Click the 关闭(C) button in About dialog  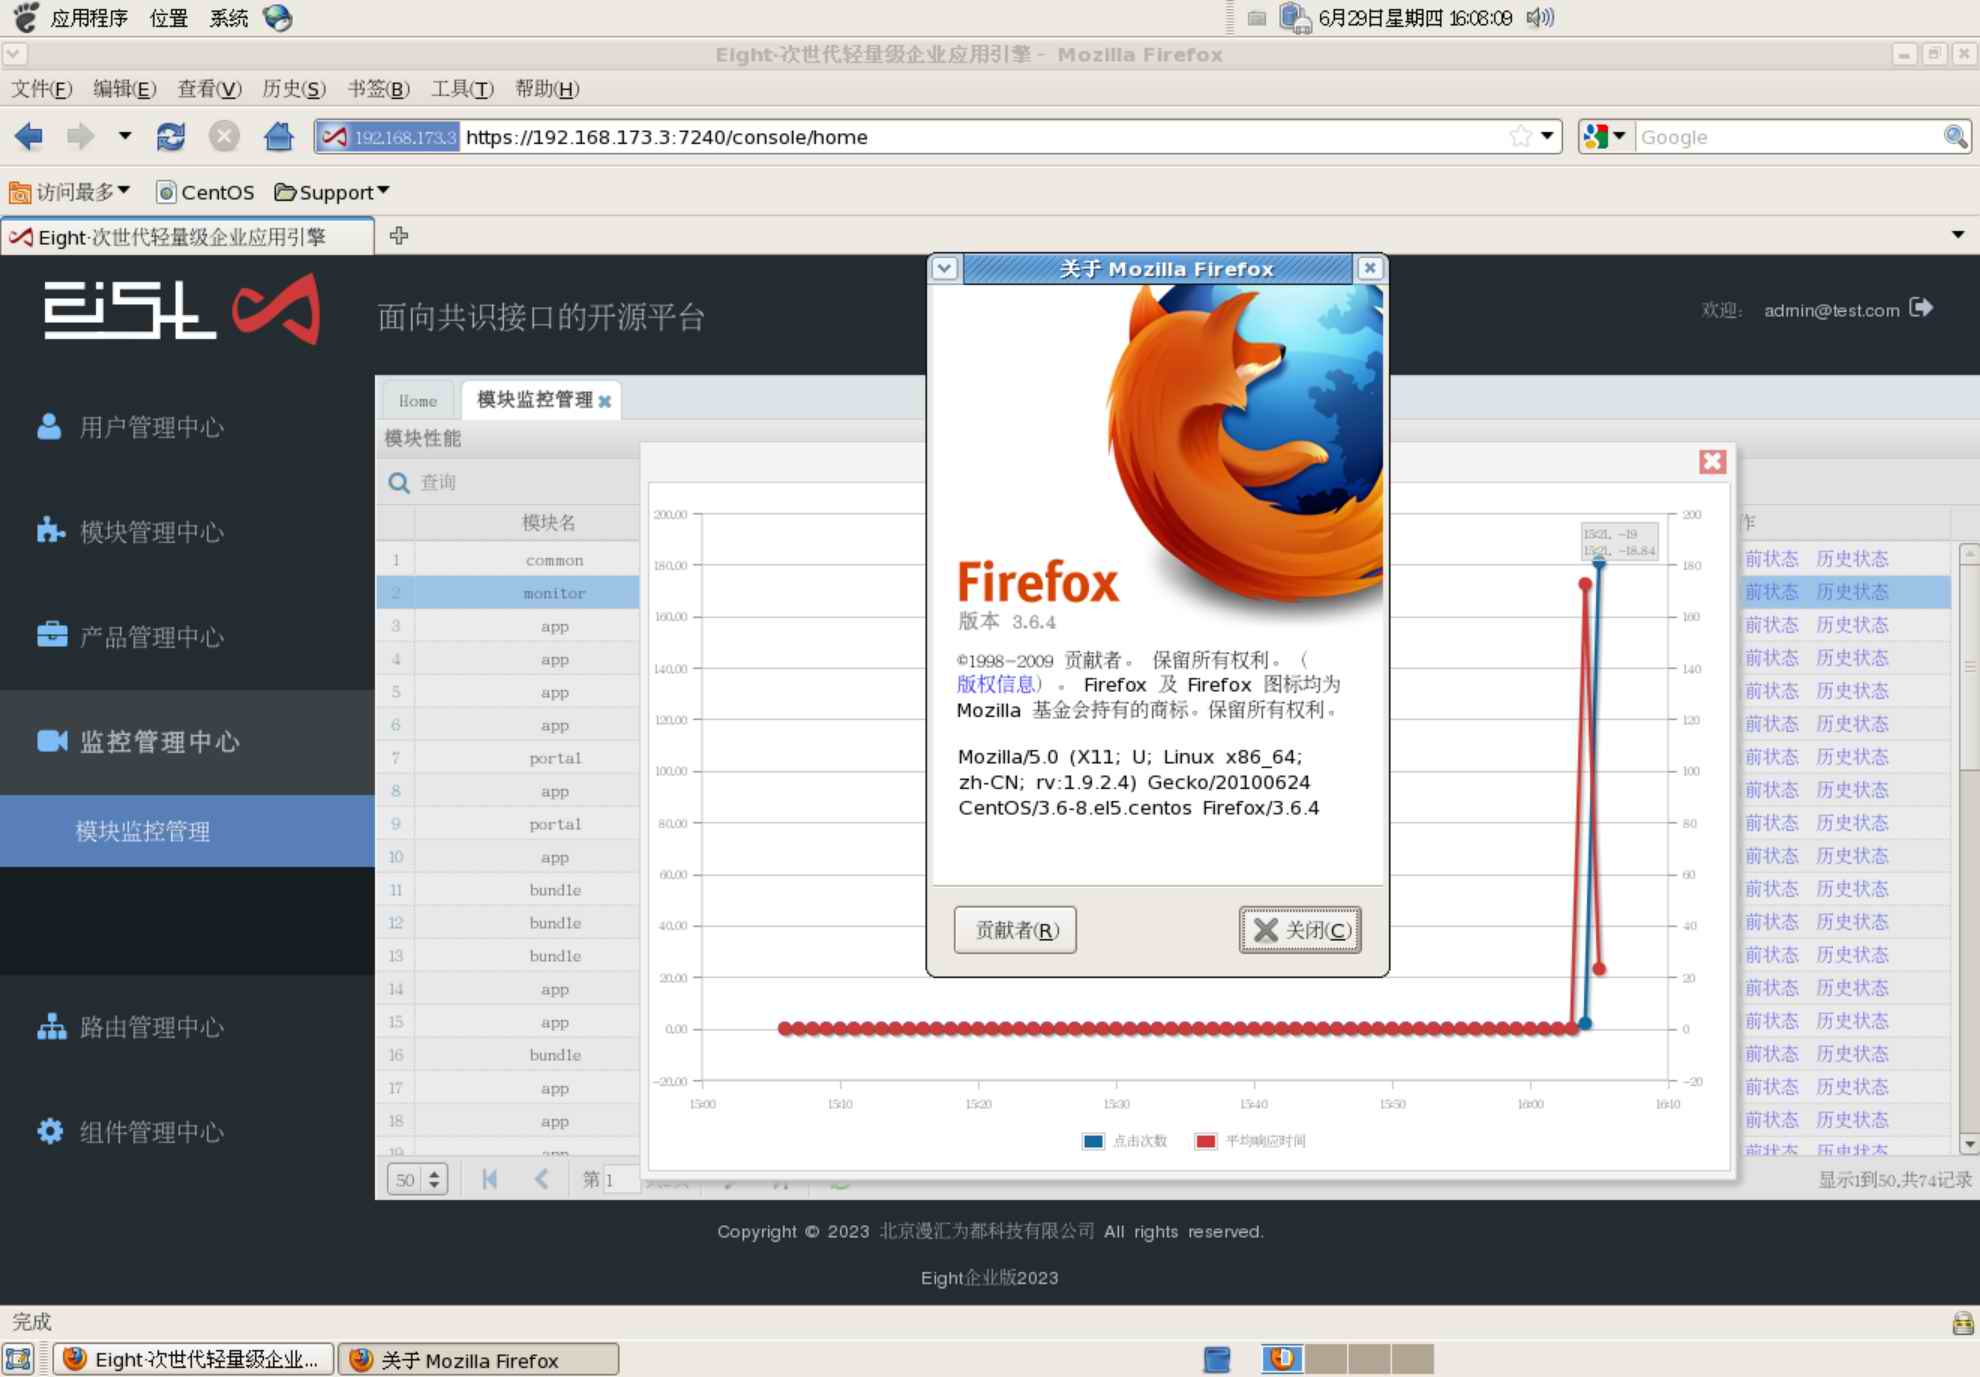[1300, 930]
